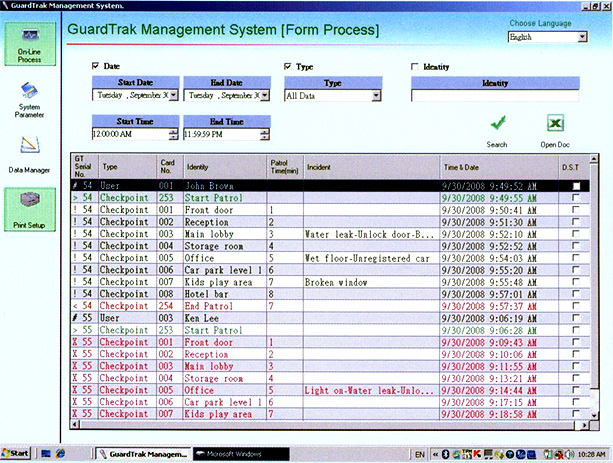Enable the Identity filter checkbox
Image resolution: width=613 pixels, height=463 pixels.
[x=414, y=66]
